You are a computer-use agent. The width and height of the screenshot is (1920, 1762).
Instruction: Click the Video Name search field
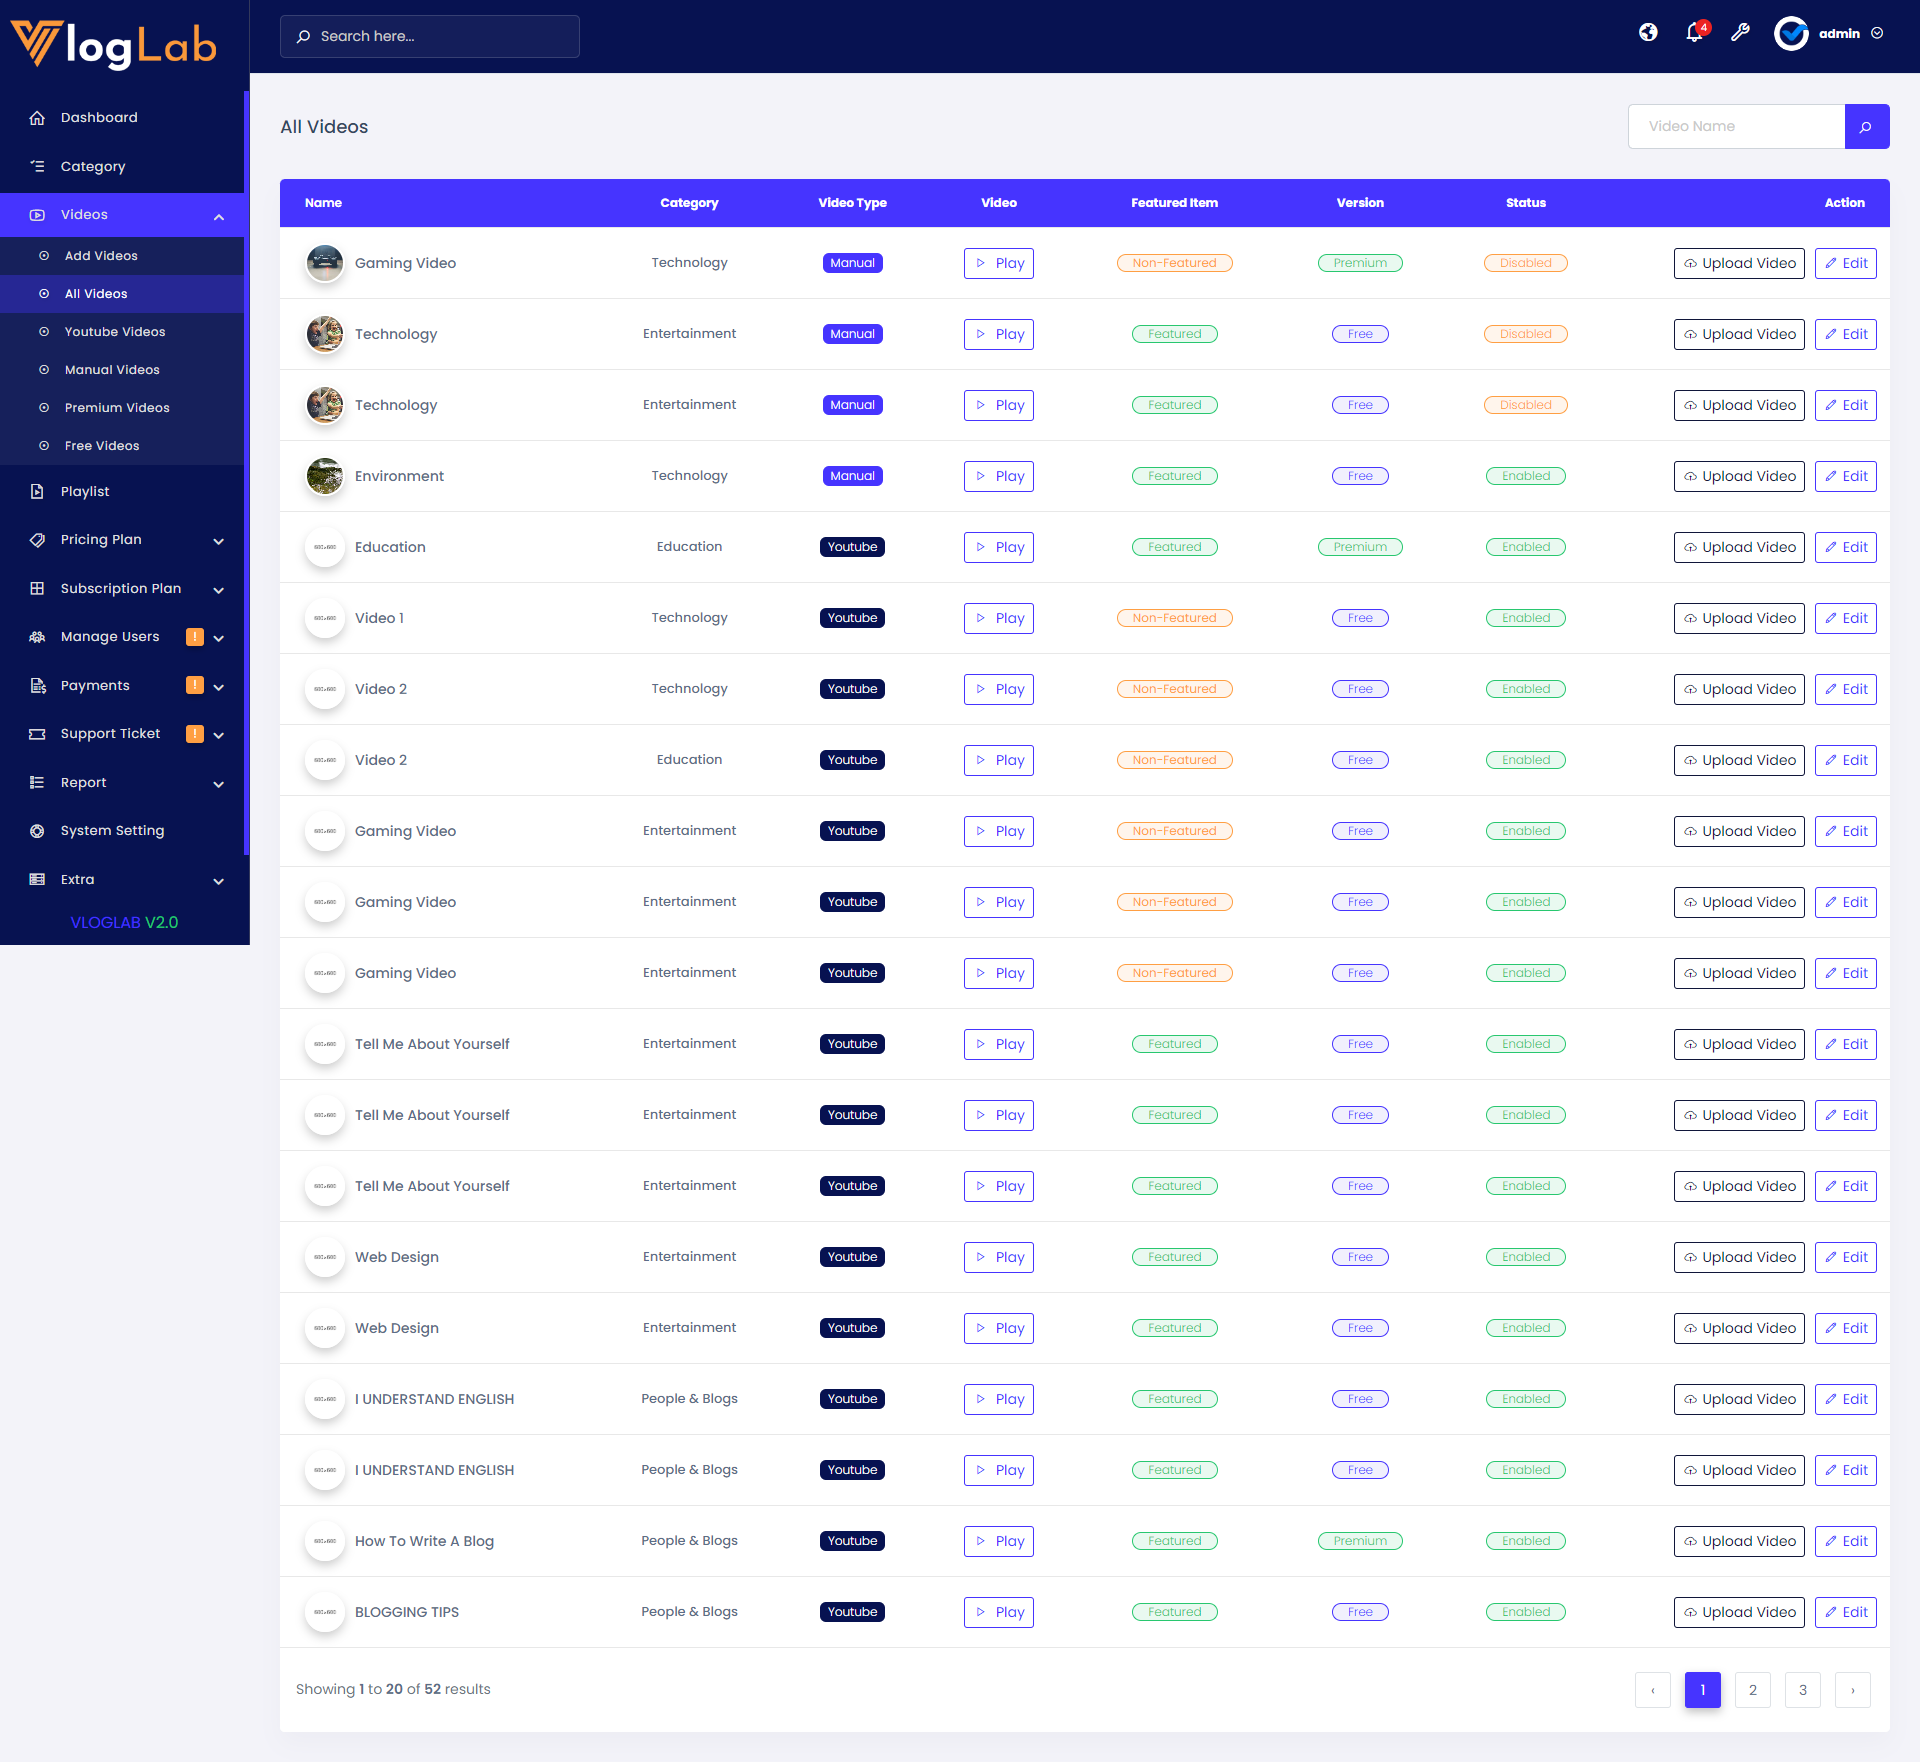[x=1736, y=127]
